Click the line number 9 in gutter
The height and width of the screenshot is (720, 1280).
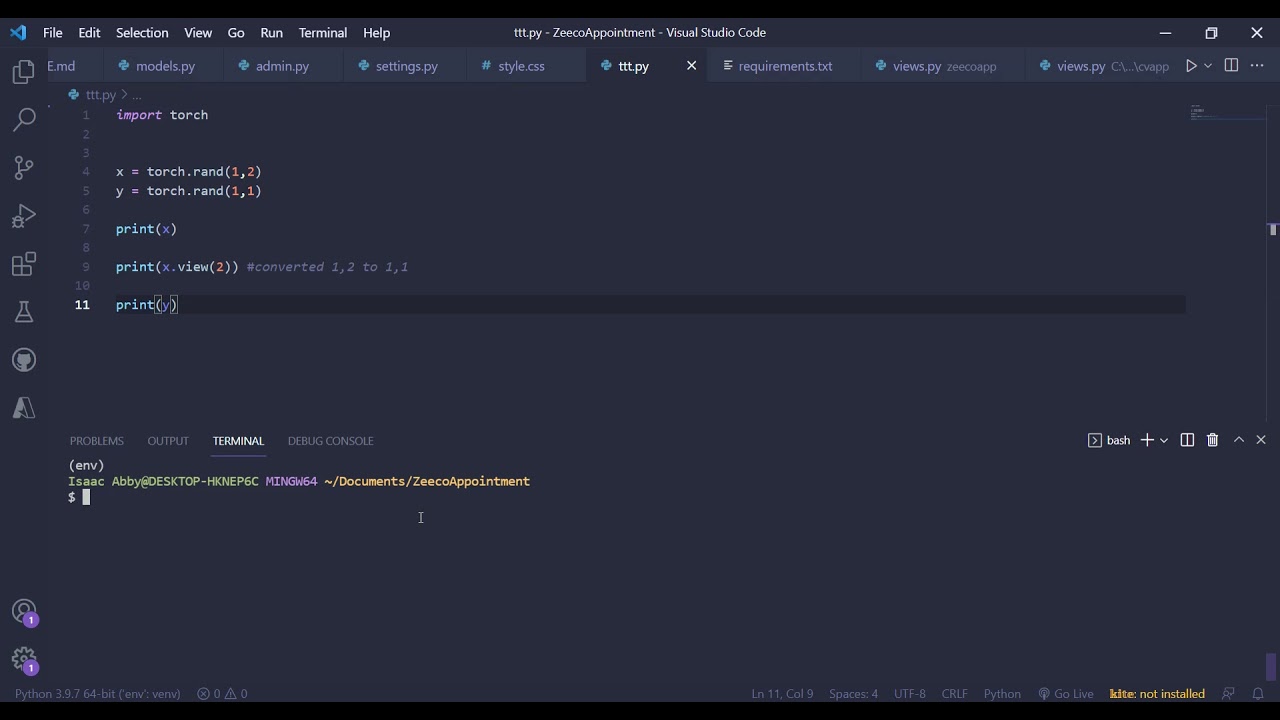[x=86, y=267]
